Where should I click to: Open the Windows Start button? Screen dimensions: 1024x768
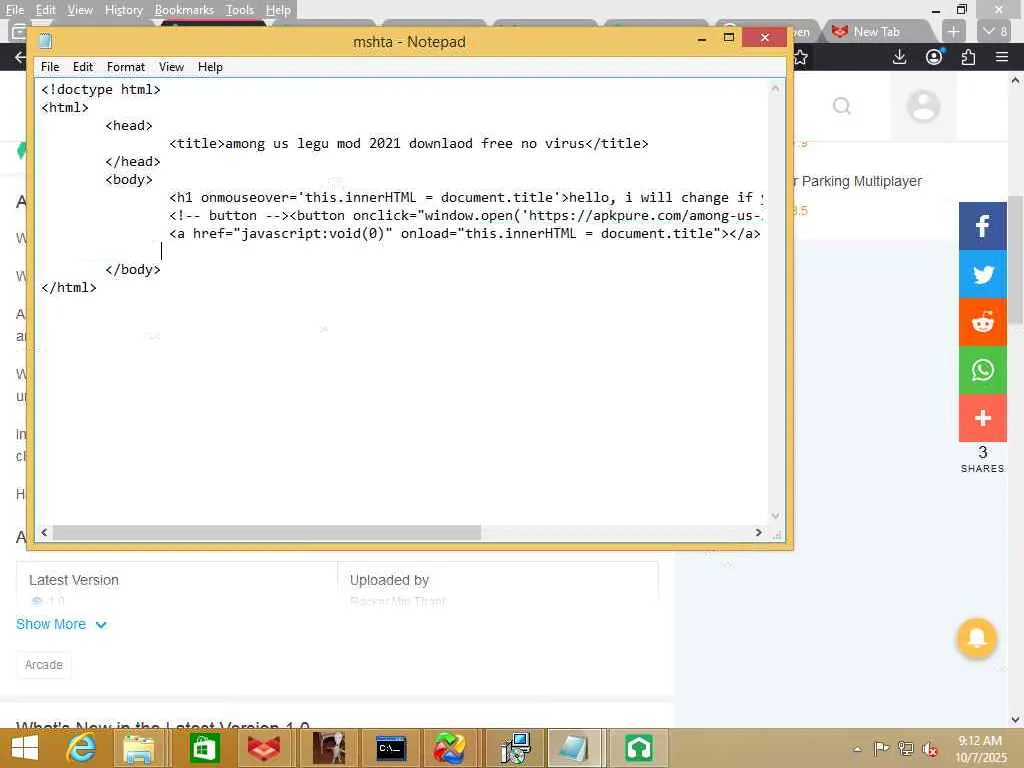coord(24,748)
